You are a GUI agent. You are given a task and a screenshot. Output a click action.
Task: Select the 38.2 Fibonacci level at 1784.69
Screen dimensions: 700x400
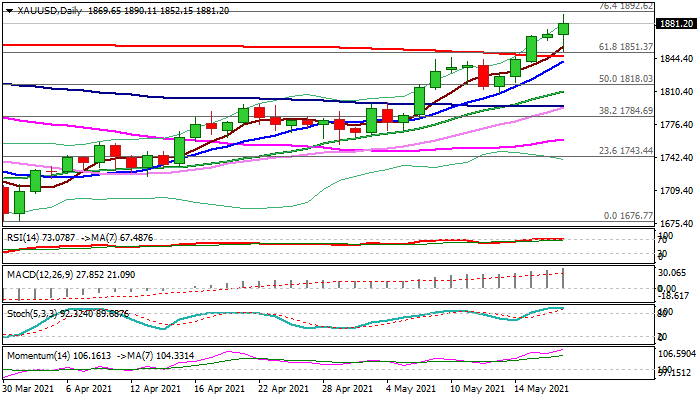625,111
